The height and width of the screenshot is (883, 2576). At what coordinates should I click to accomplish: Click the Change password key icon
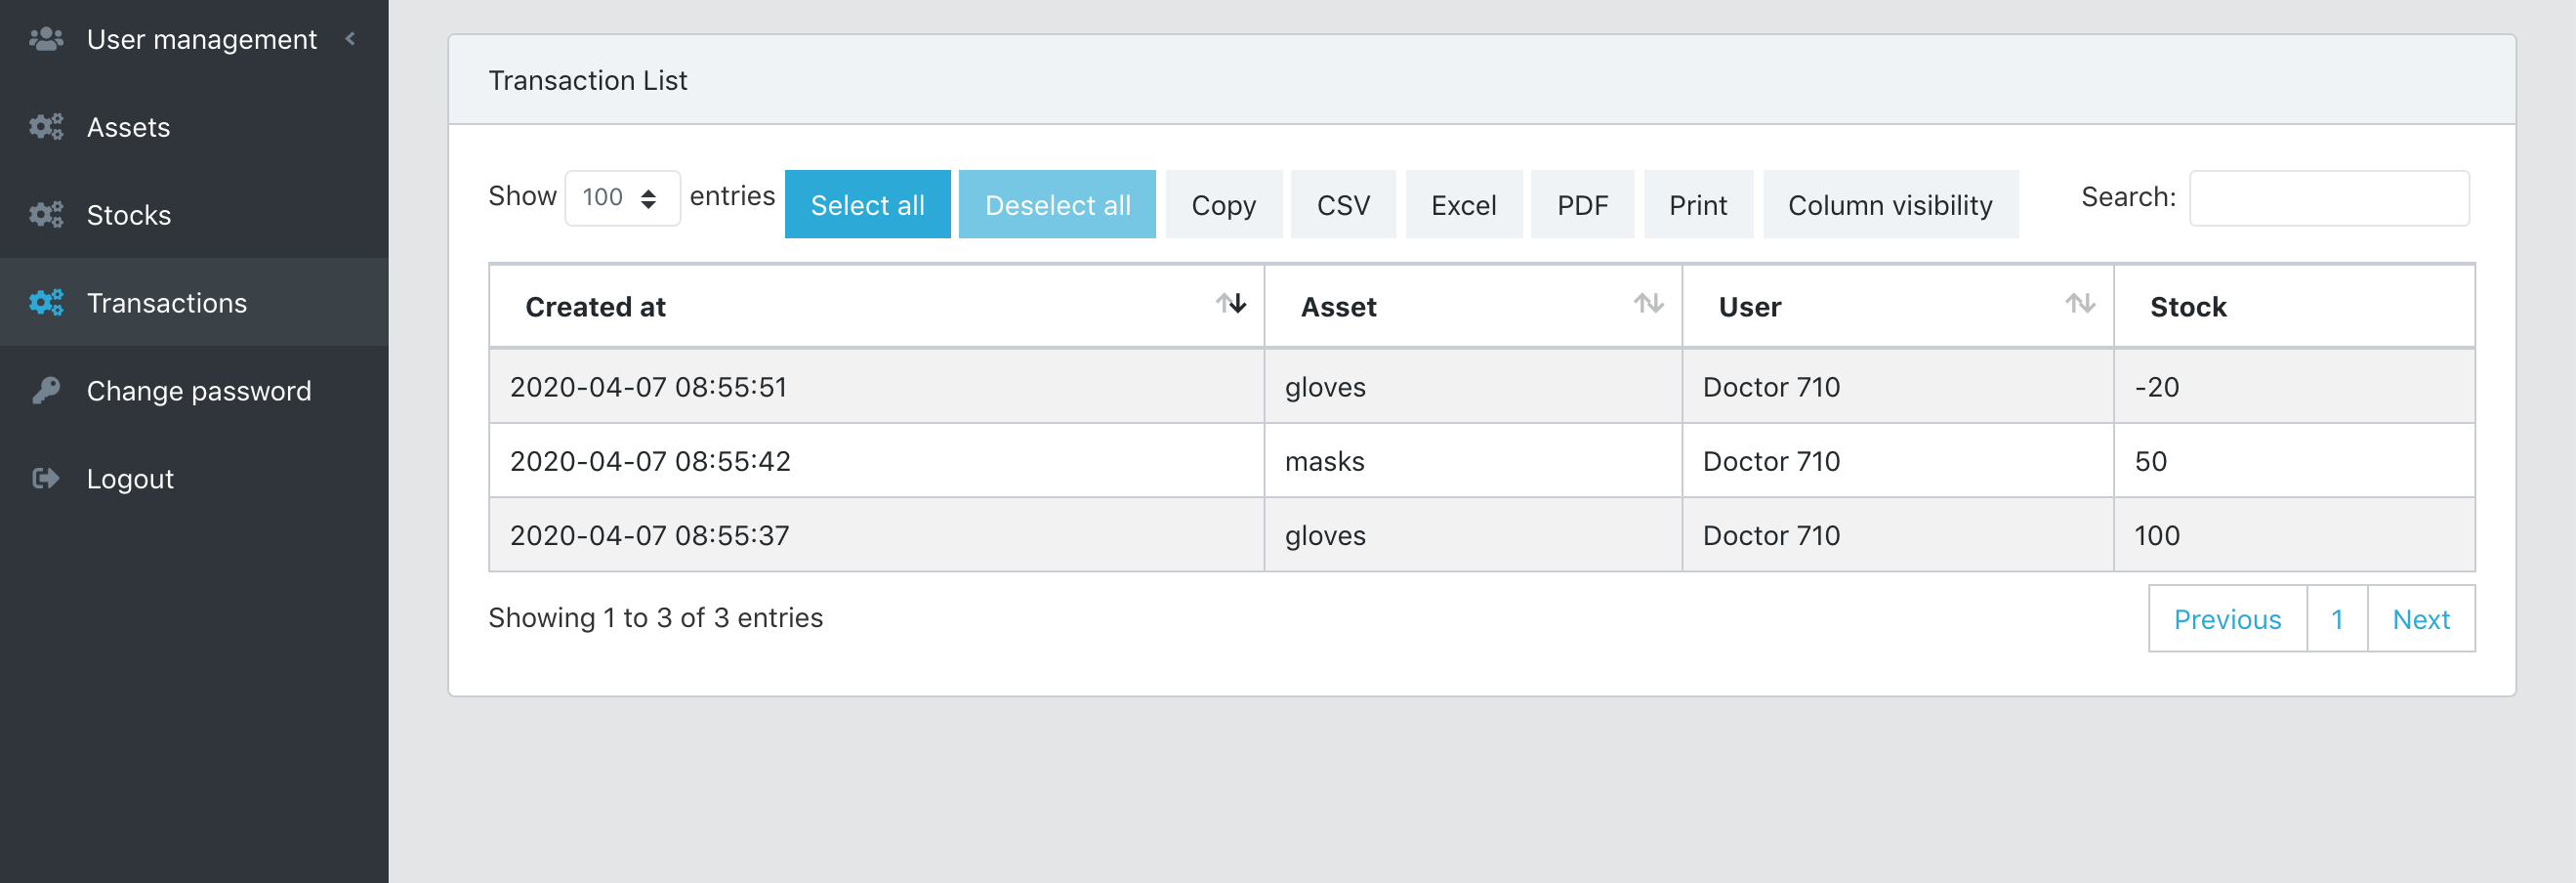(46, 390)
